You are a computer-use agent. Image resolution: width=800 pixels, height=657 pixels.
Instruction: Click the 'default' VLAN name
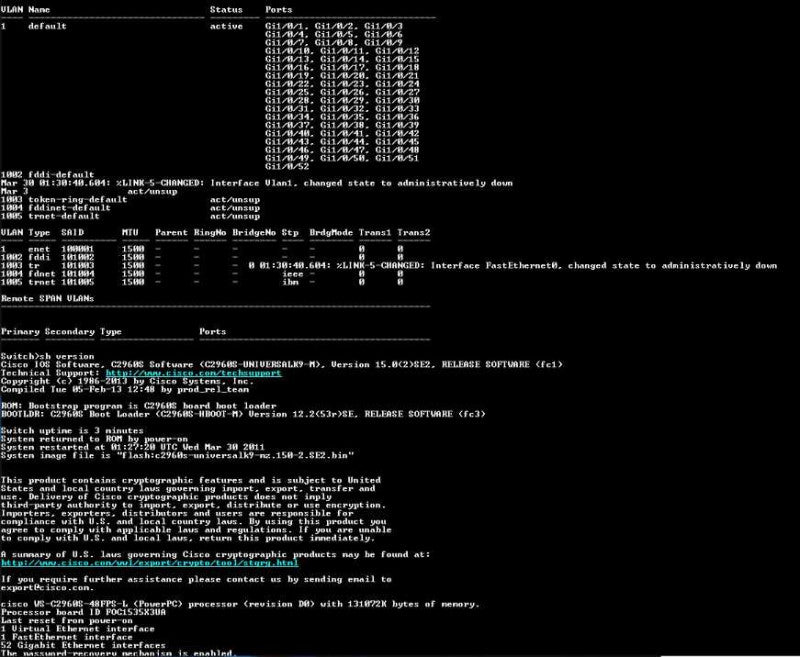(x=47, y=26)
